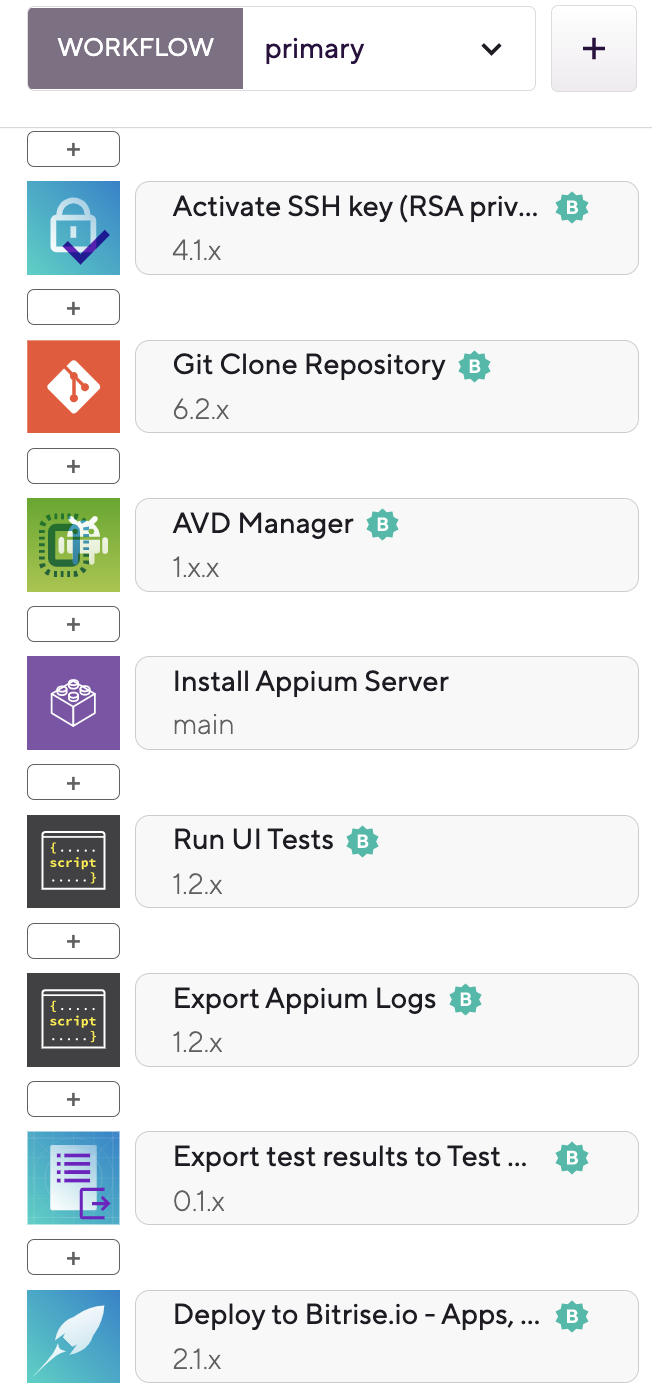The width and height of the screenshot is (652, 1398).
Task: Click version 1.x.x under AVD Manager
Action: pyautogui.click(x=196, y=568)
